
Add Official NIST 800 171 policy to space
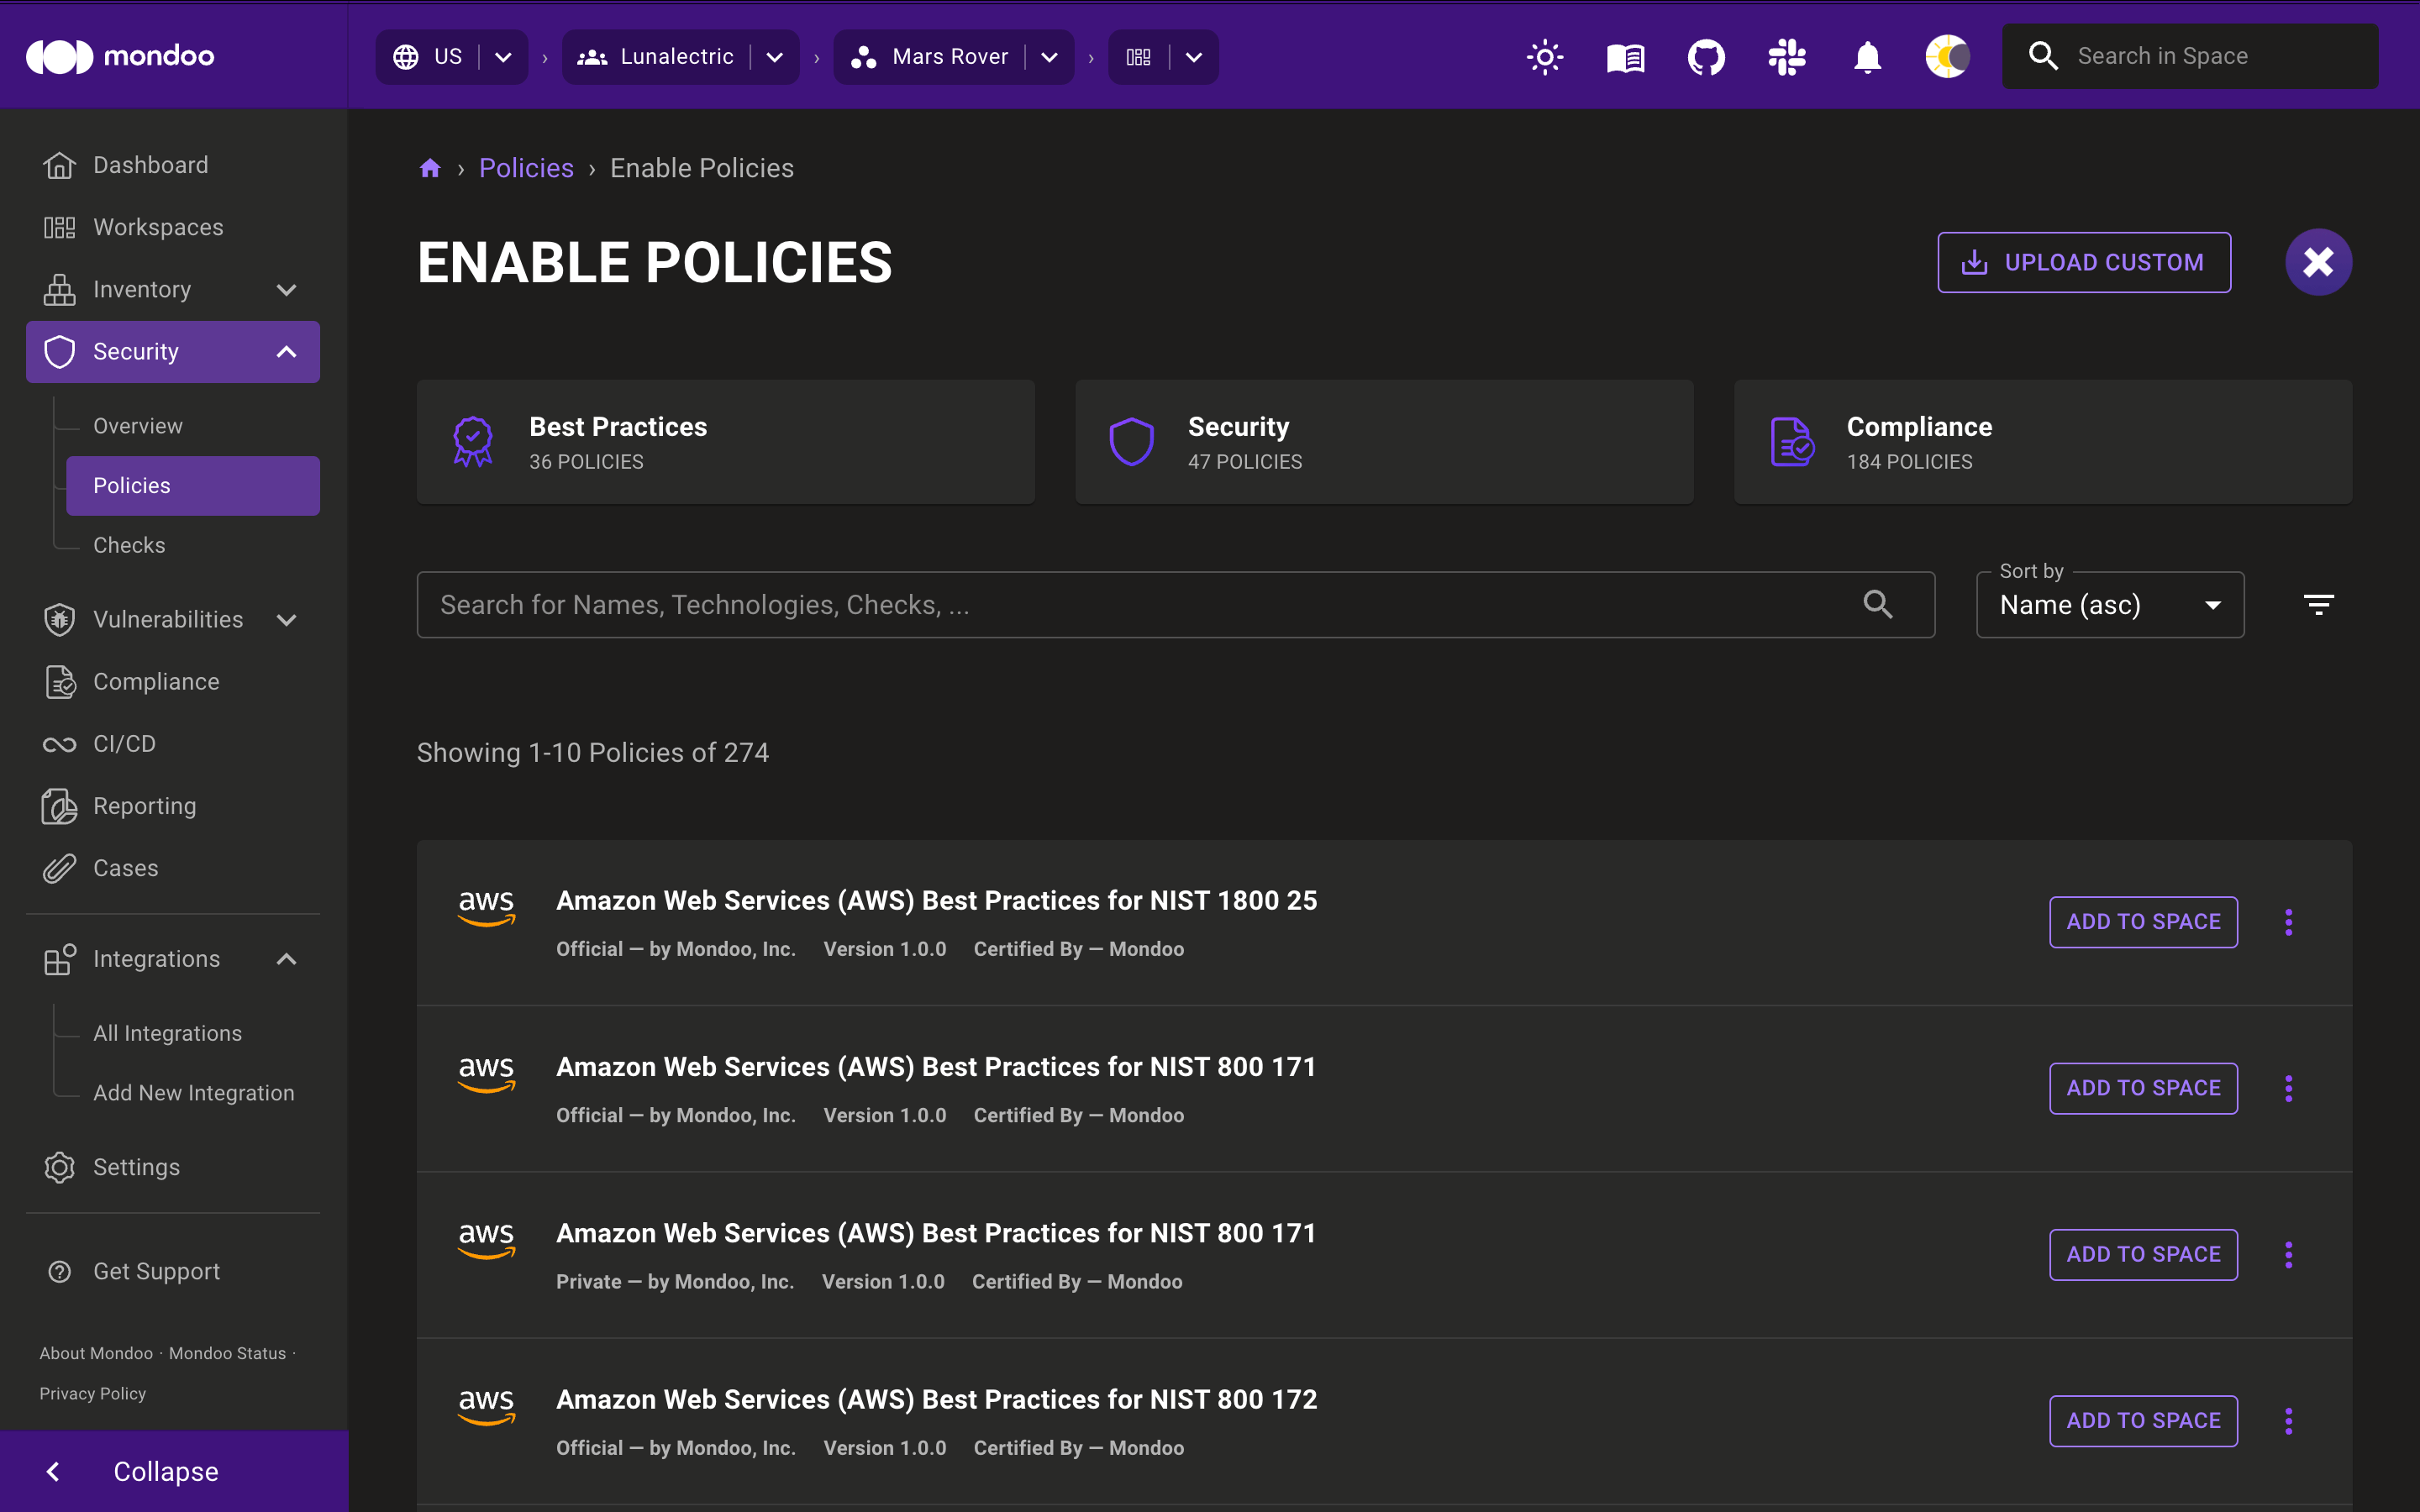click(x=2143, y=1088)
